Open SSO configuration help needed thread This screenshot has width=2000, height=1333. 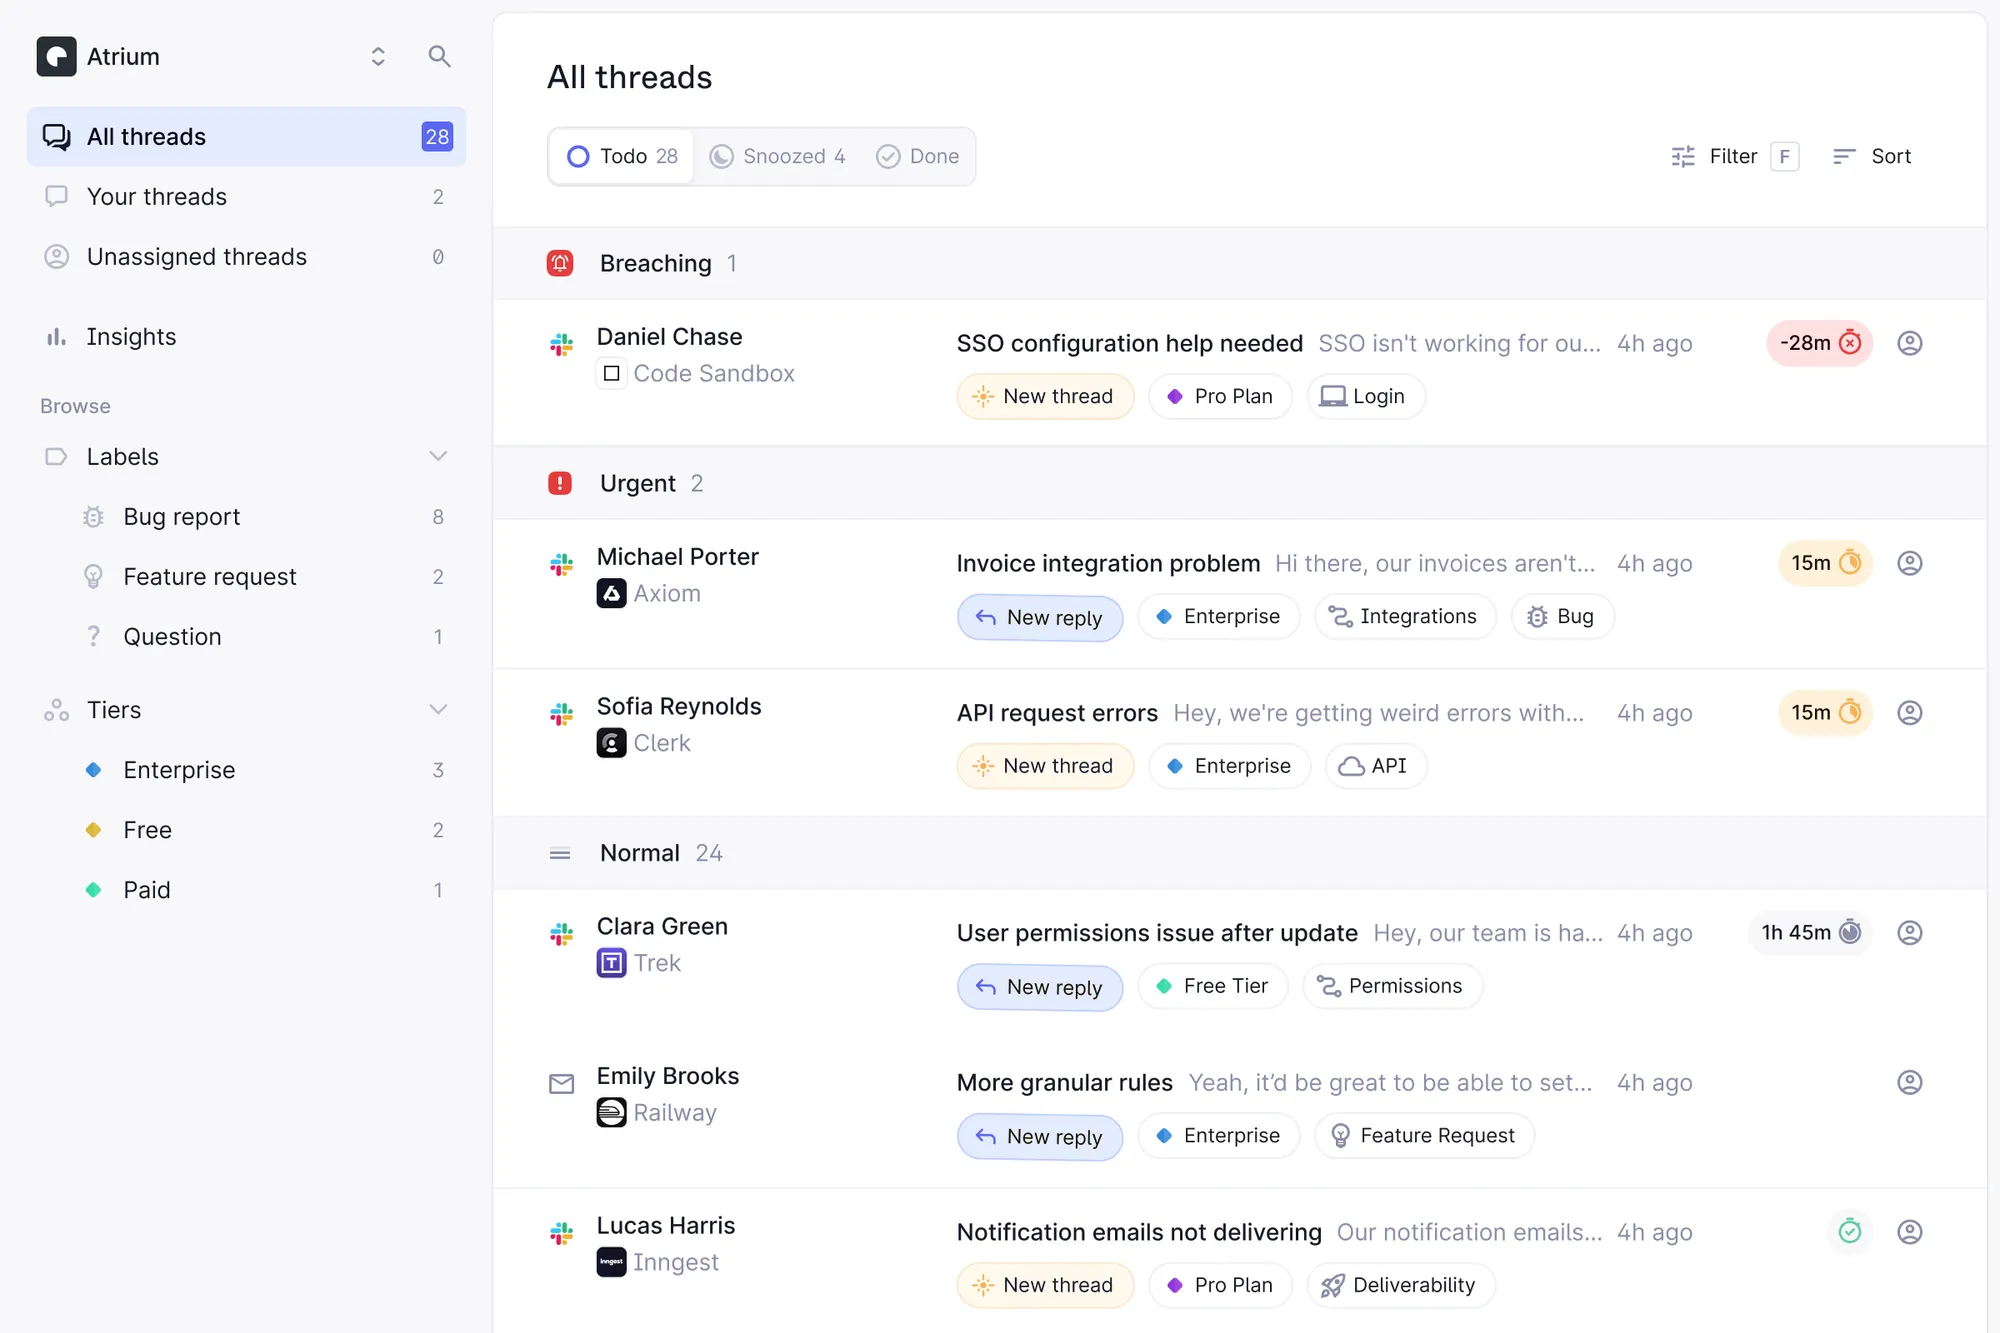1130,343
